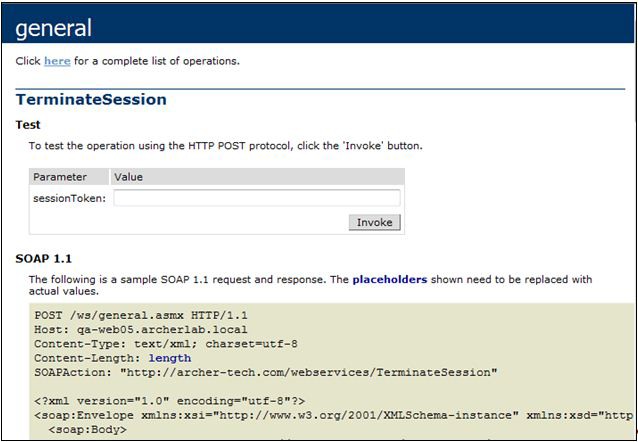Viewport: 638px width, 442px height.
Task: Click the POST /ws/general.asmx request line
Action: (x=141, y=315)
